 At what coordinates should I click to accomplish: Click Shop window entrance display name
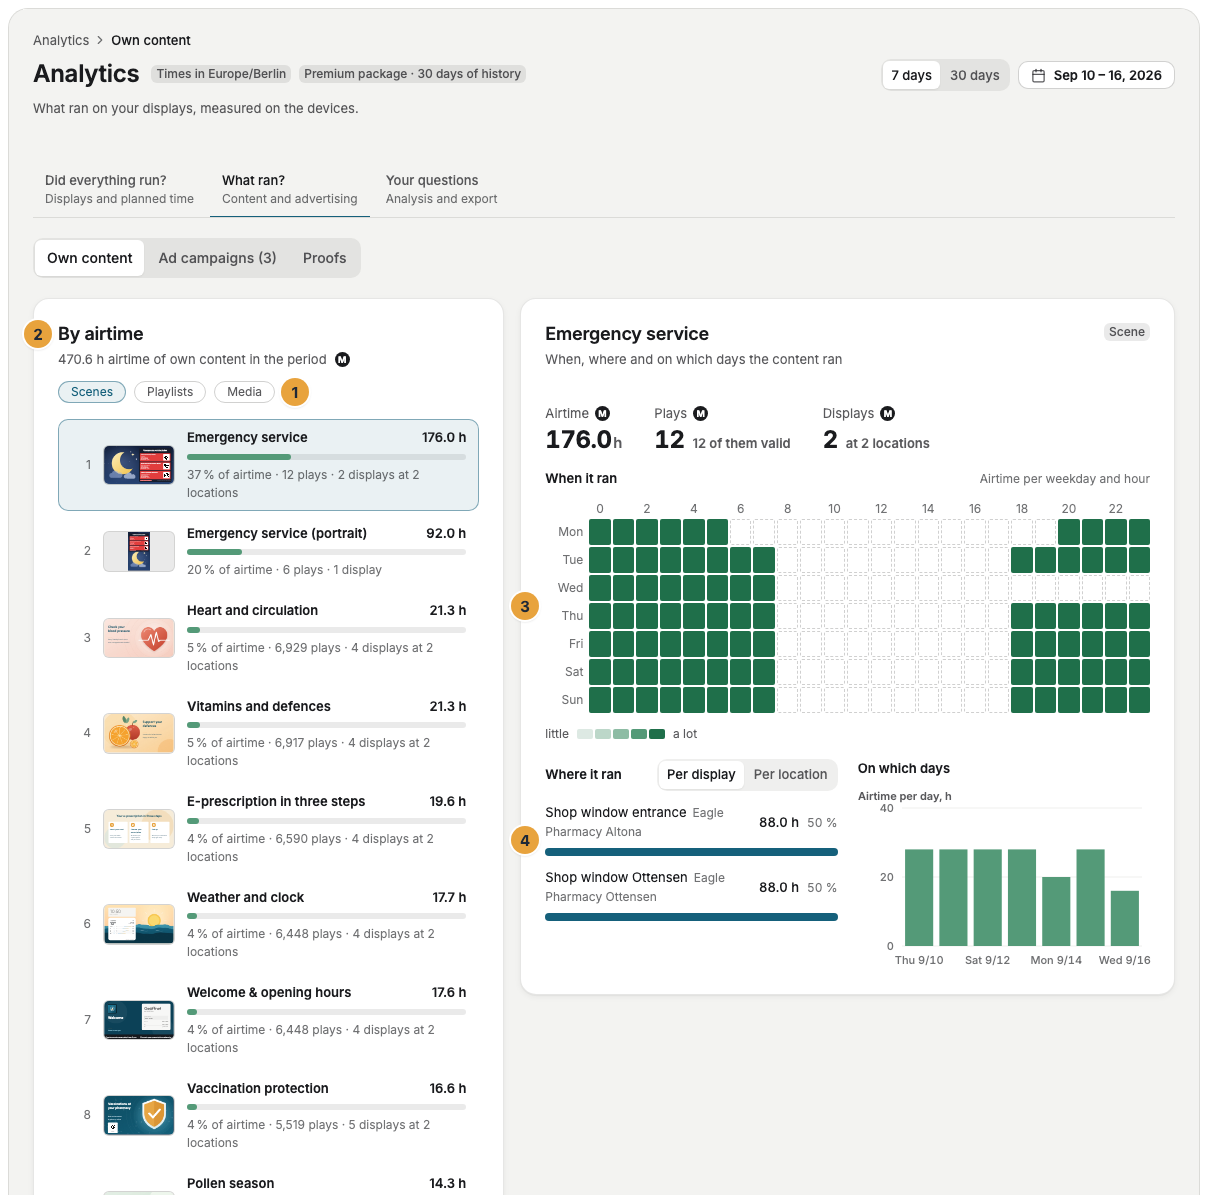[x=616, y=813]
